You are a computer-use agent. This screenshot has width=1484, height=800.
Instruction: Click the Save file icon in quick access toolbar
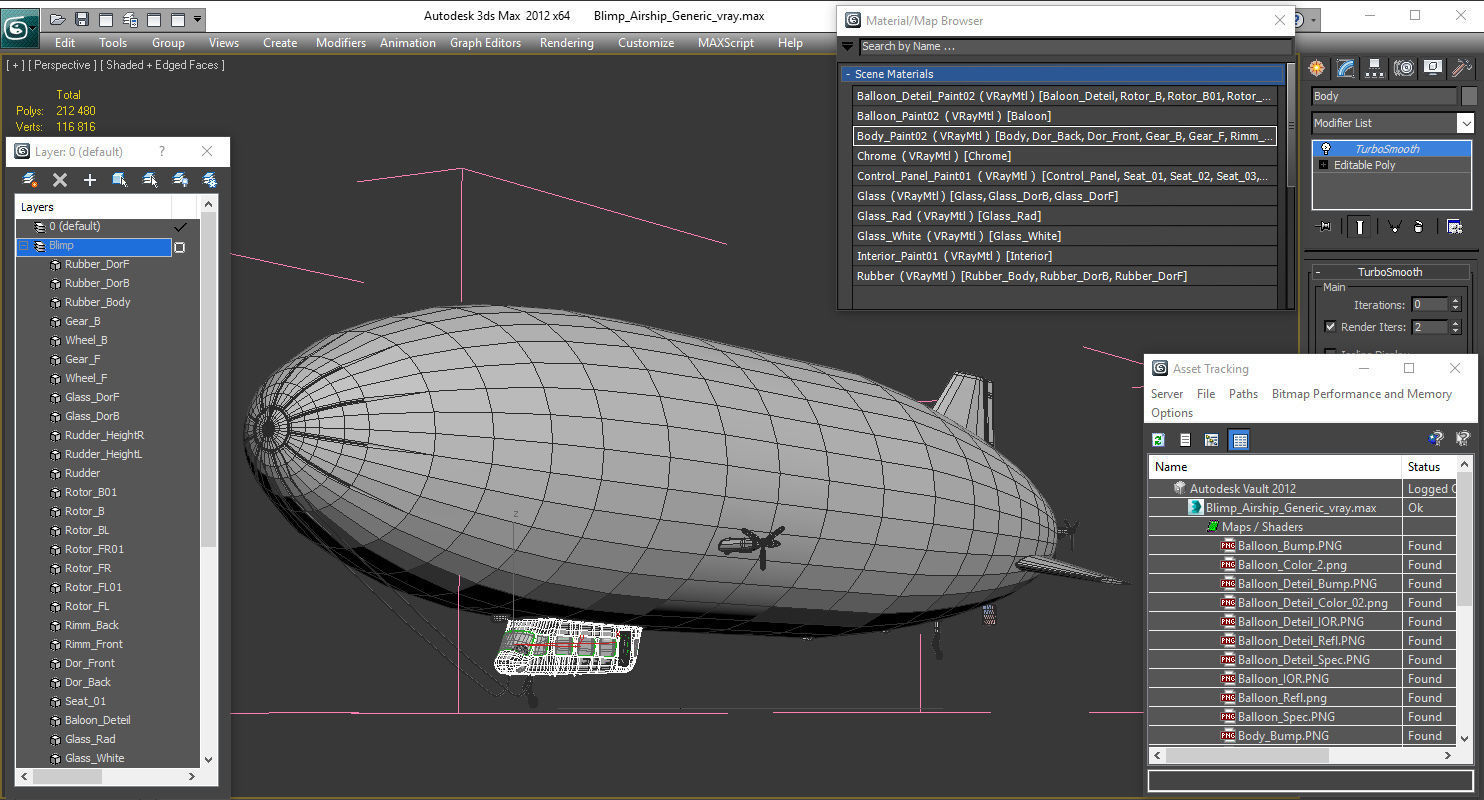click(x=81, y=19)
